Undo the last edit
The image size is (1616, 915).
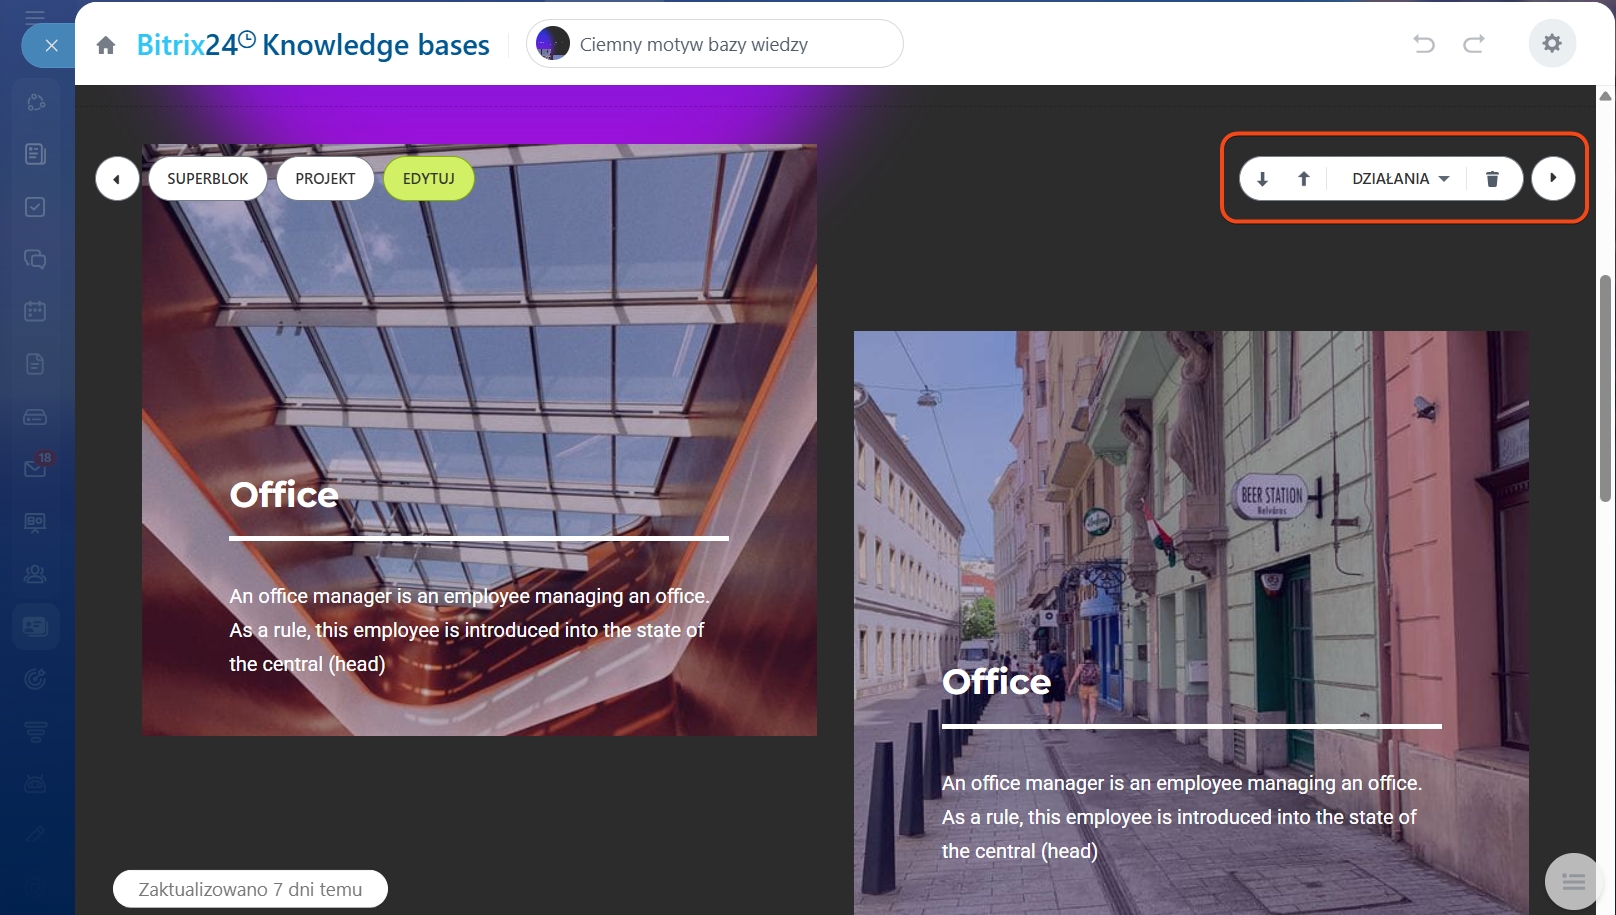tap(1424, 44)
